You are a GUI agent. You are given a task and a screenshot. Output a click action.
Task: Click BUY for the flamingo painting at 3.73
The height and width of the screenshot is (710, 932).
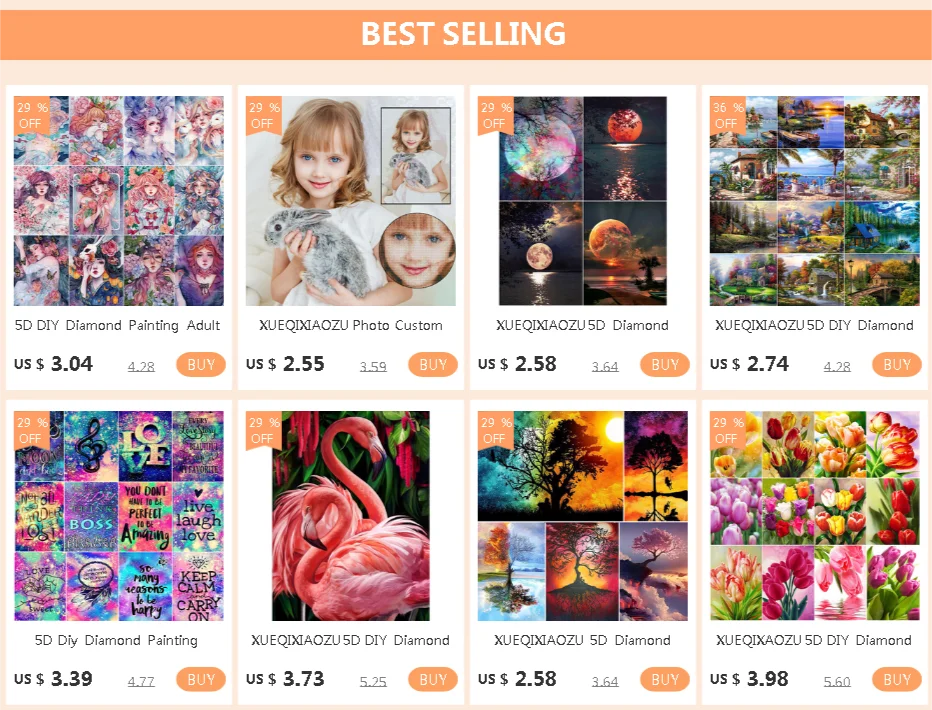tap(433, 679)
